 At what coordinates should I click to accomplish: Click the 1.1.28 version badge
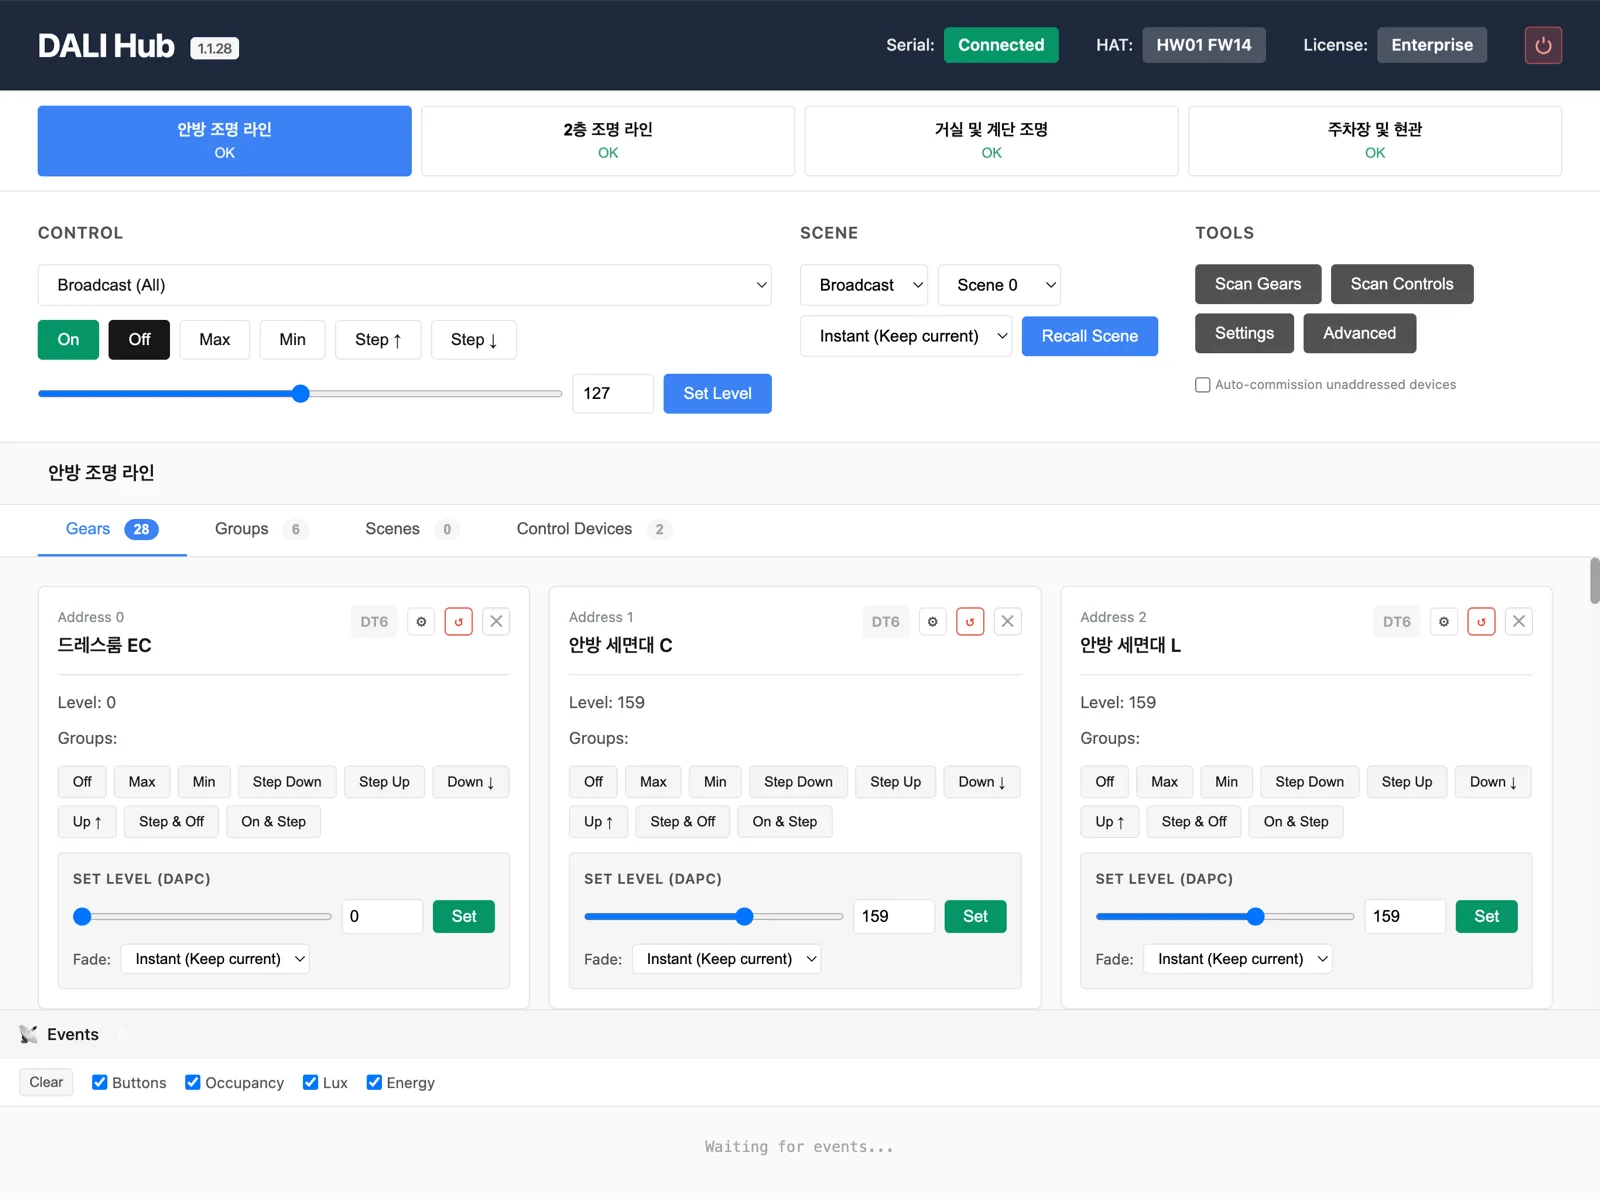click(x=214, y=48)
